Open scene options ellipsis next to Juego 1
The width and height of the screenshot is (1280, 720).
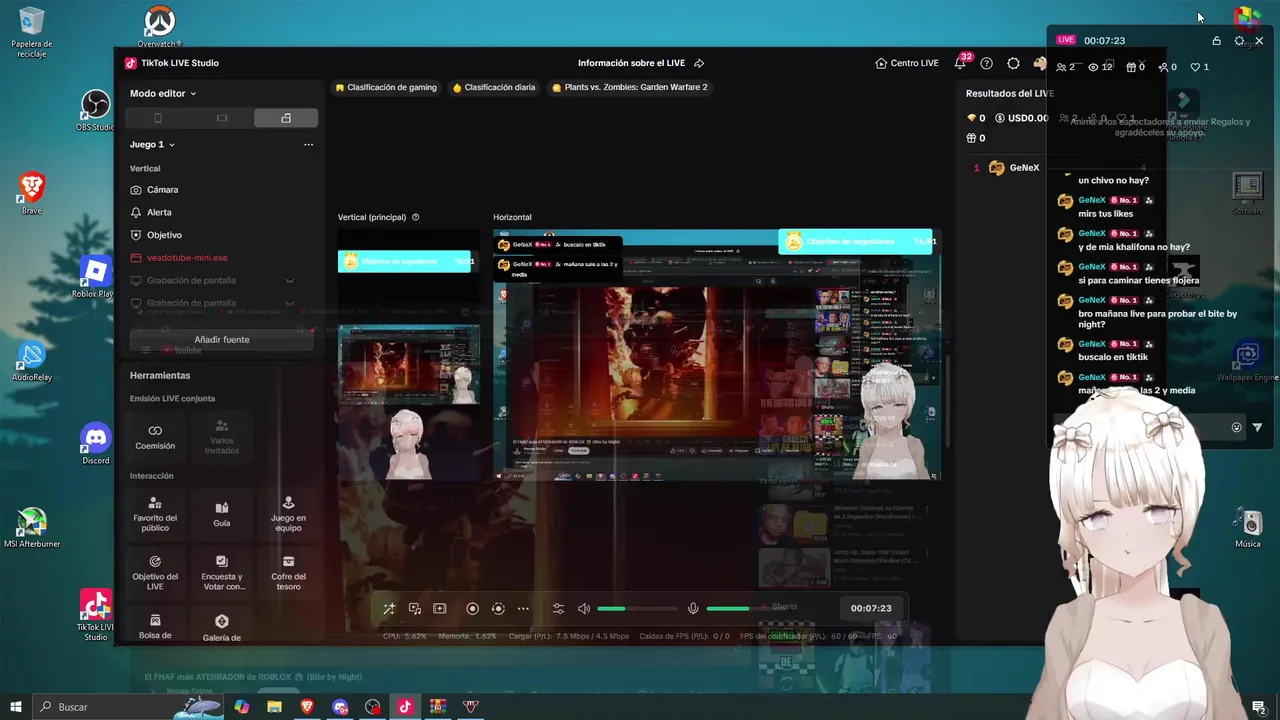point(308,144)
